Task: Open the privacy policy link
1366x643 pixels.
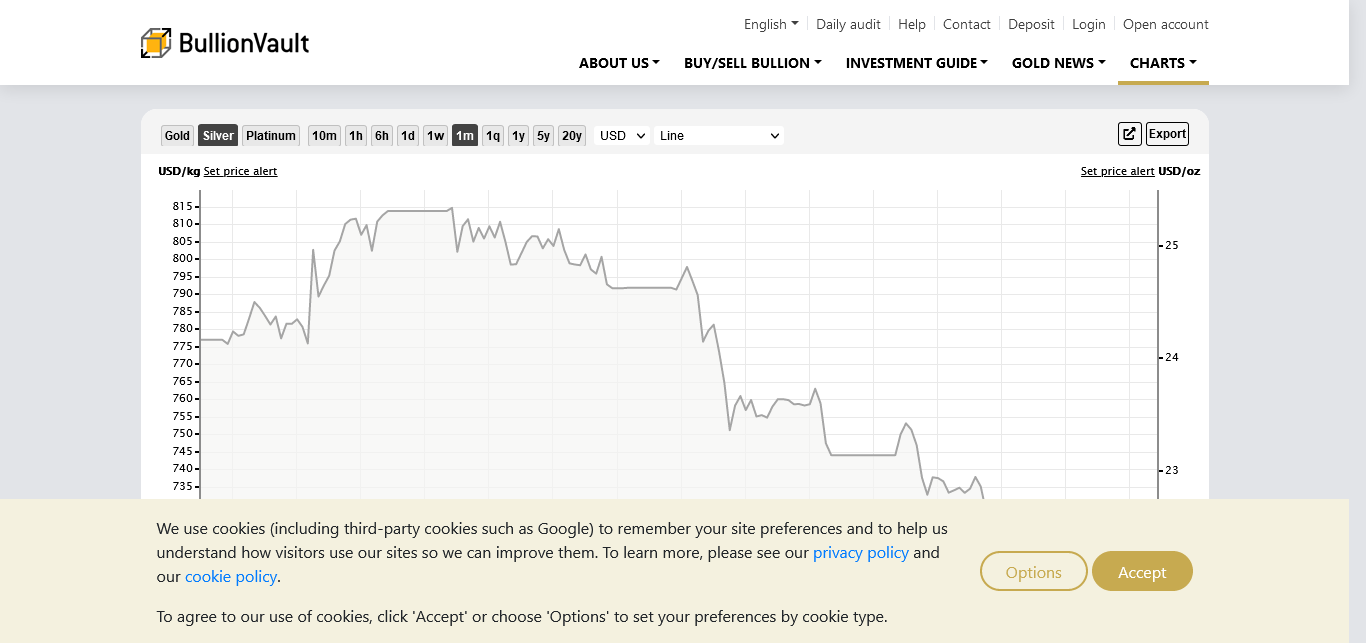Action: [860, 553]
